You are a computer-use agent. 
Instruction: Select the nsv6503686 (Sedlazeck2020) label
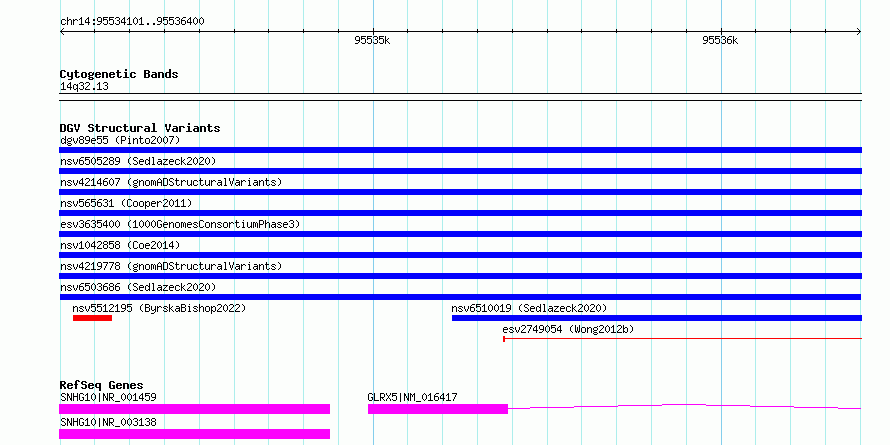click(138, 287)
